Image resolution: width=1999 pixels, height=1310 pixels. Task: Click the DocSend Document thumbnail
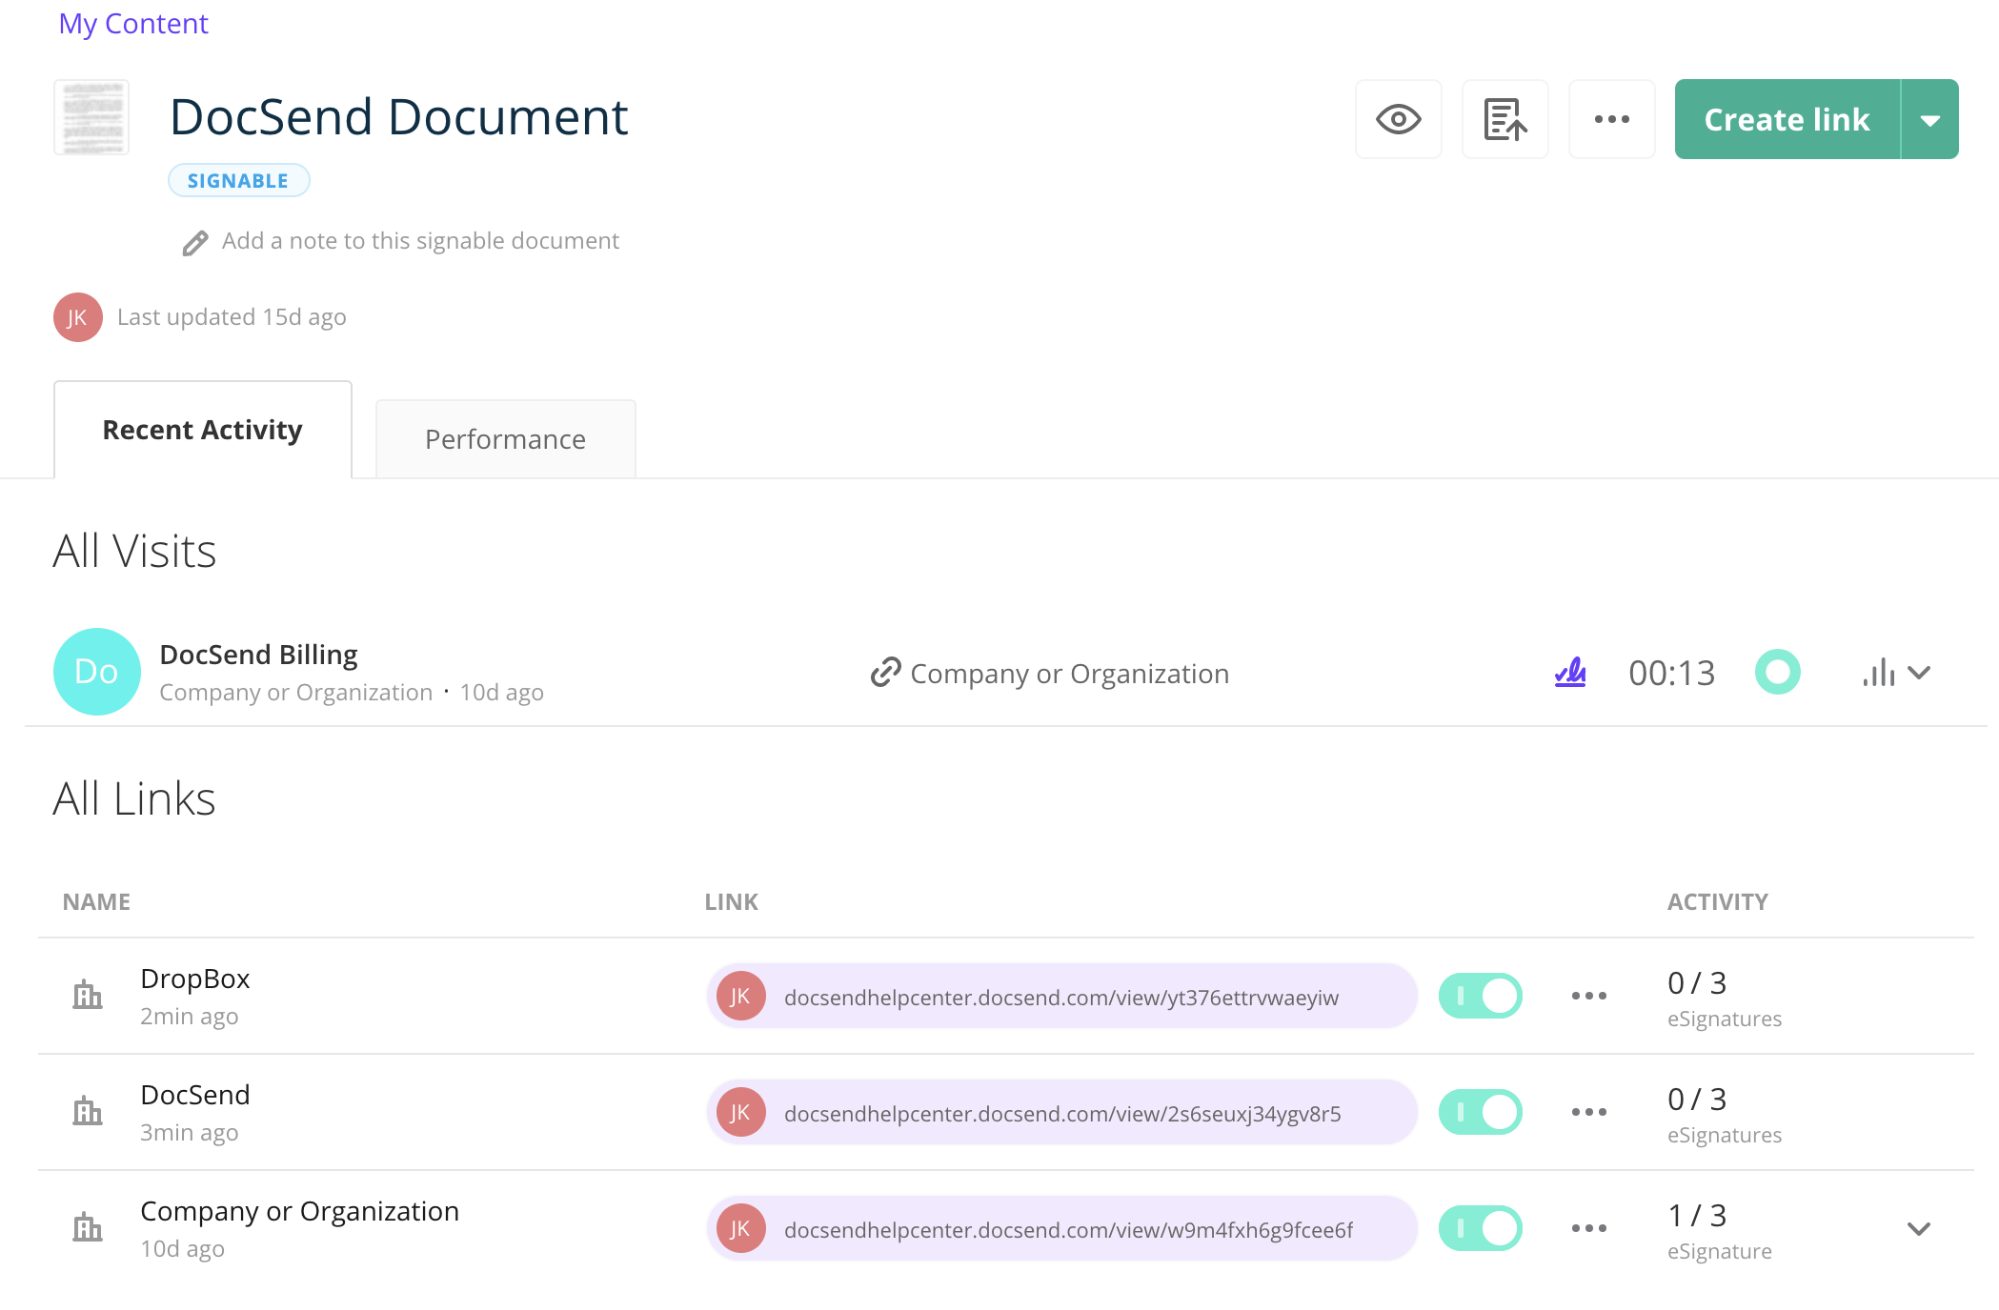coord(91,118)
